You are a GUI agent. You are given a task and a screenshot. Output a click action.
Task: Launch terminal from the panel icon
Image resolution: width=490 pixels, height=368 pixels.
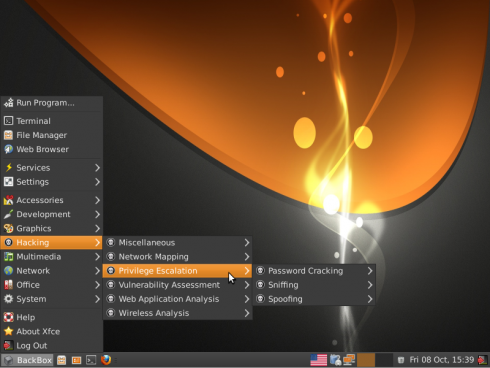(91, 360)
